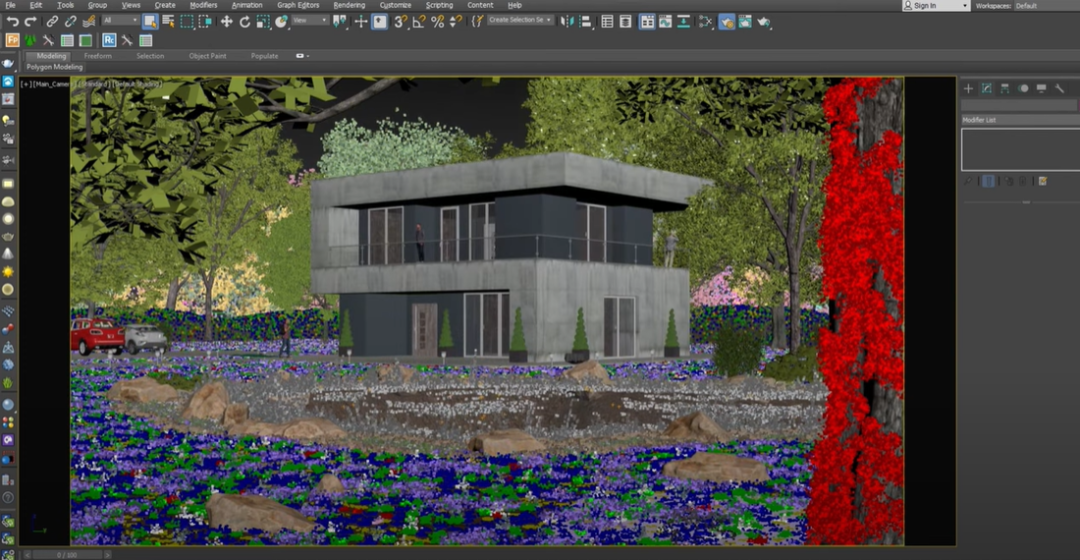The height and width of the screenshot is (560, 1080).
Task: Click the Polygon Modeling panel label
Action: tap(55, 67)
